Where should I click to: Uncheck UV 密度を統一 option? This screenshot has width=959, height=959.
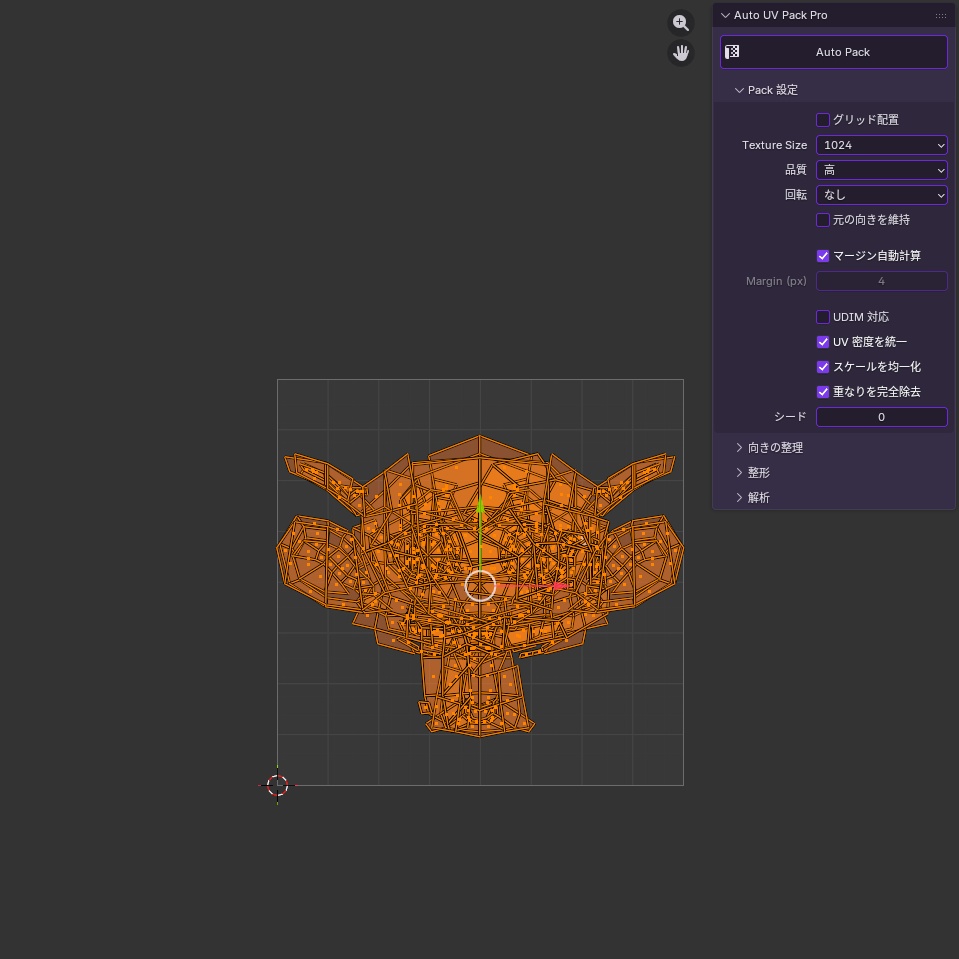click(823, 342)
